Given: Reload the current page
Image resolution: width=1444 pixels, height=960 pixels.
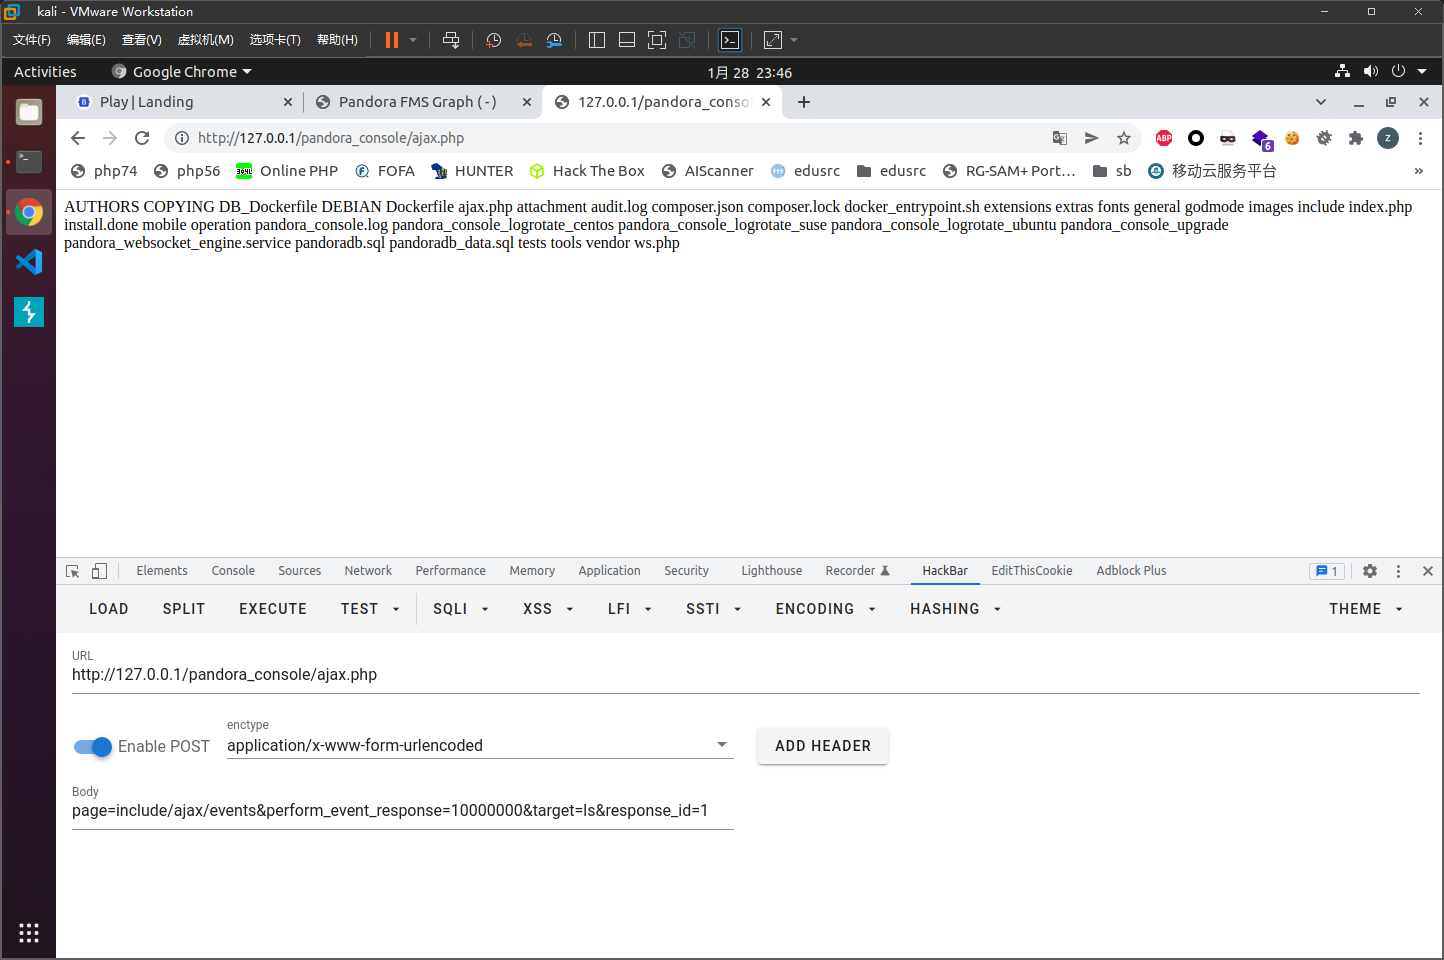Looking at the screenshot, I should 142,138.
